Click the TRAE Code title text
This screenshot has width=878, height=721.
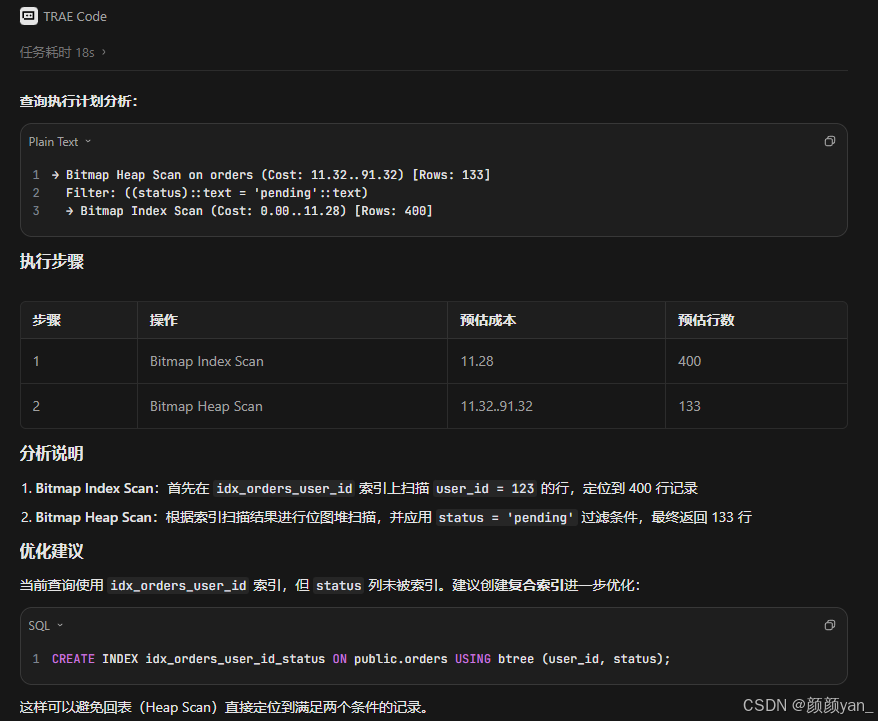point(75,17)
